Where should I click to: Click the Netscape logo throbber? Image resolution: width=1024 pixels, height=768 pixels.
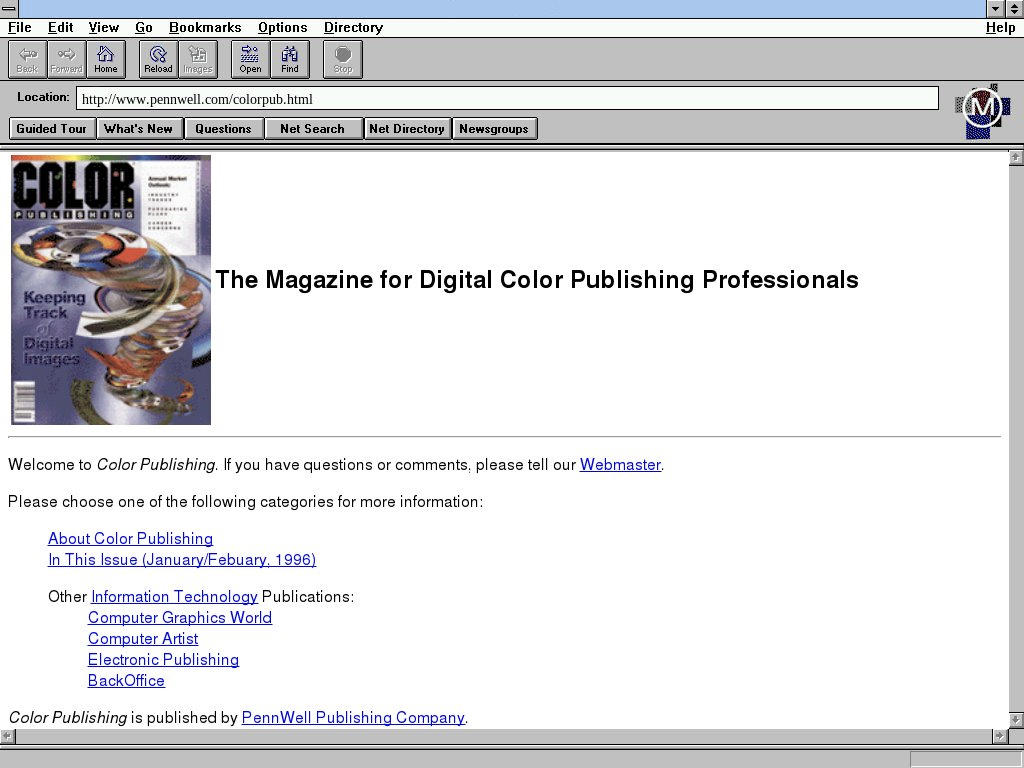click(x=981, y=111)
